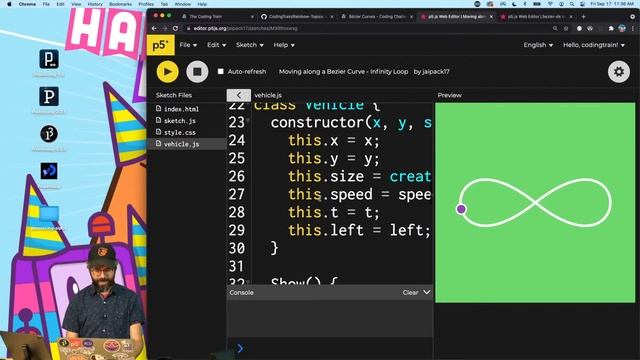Clear the console output
The width and height of the screenshot is (640, 360).
[x=410, y=293]
